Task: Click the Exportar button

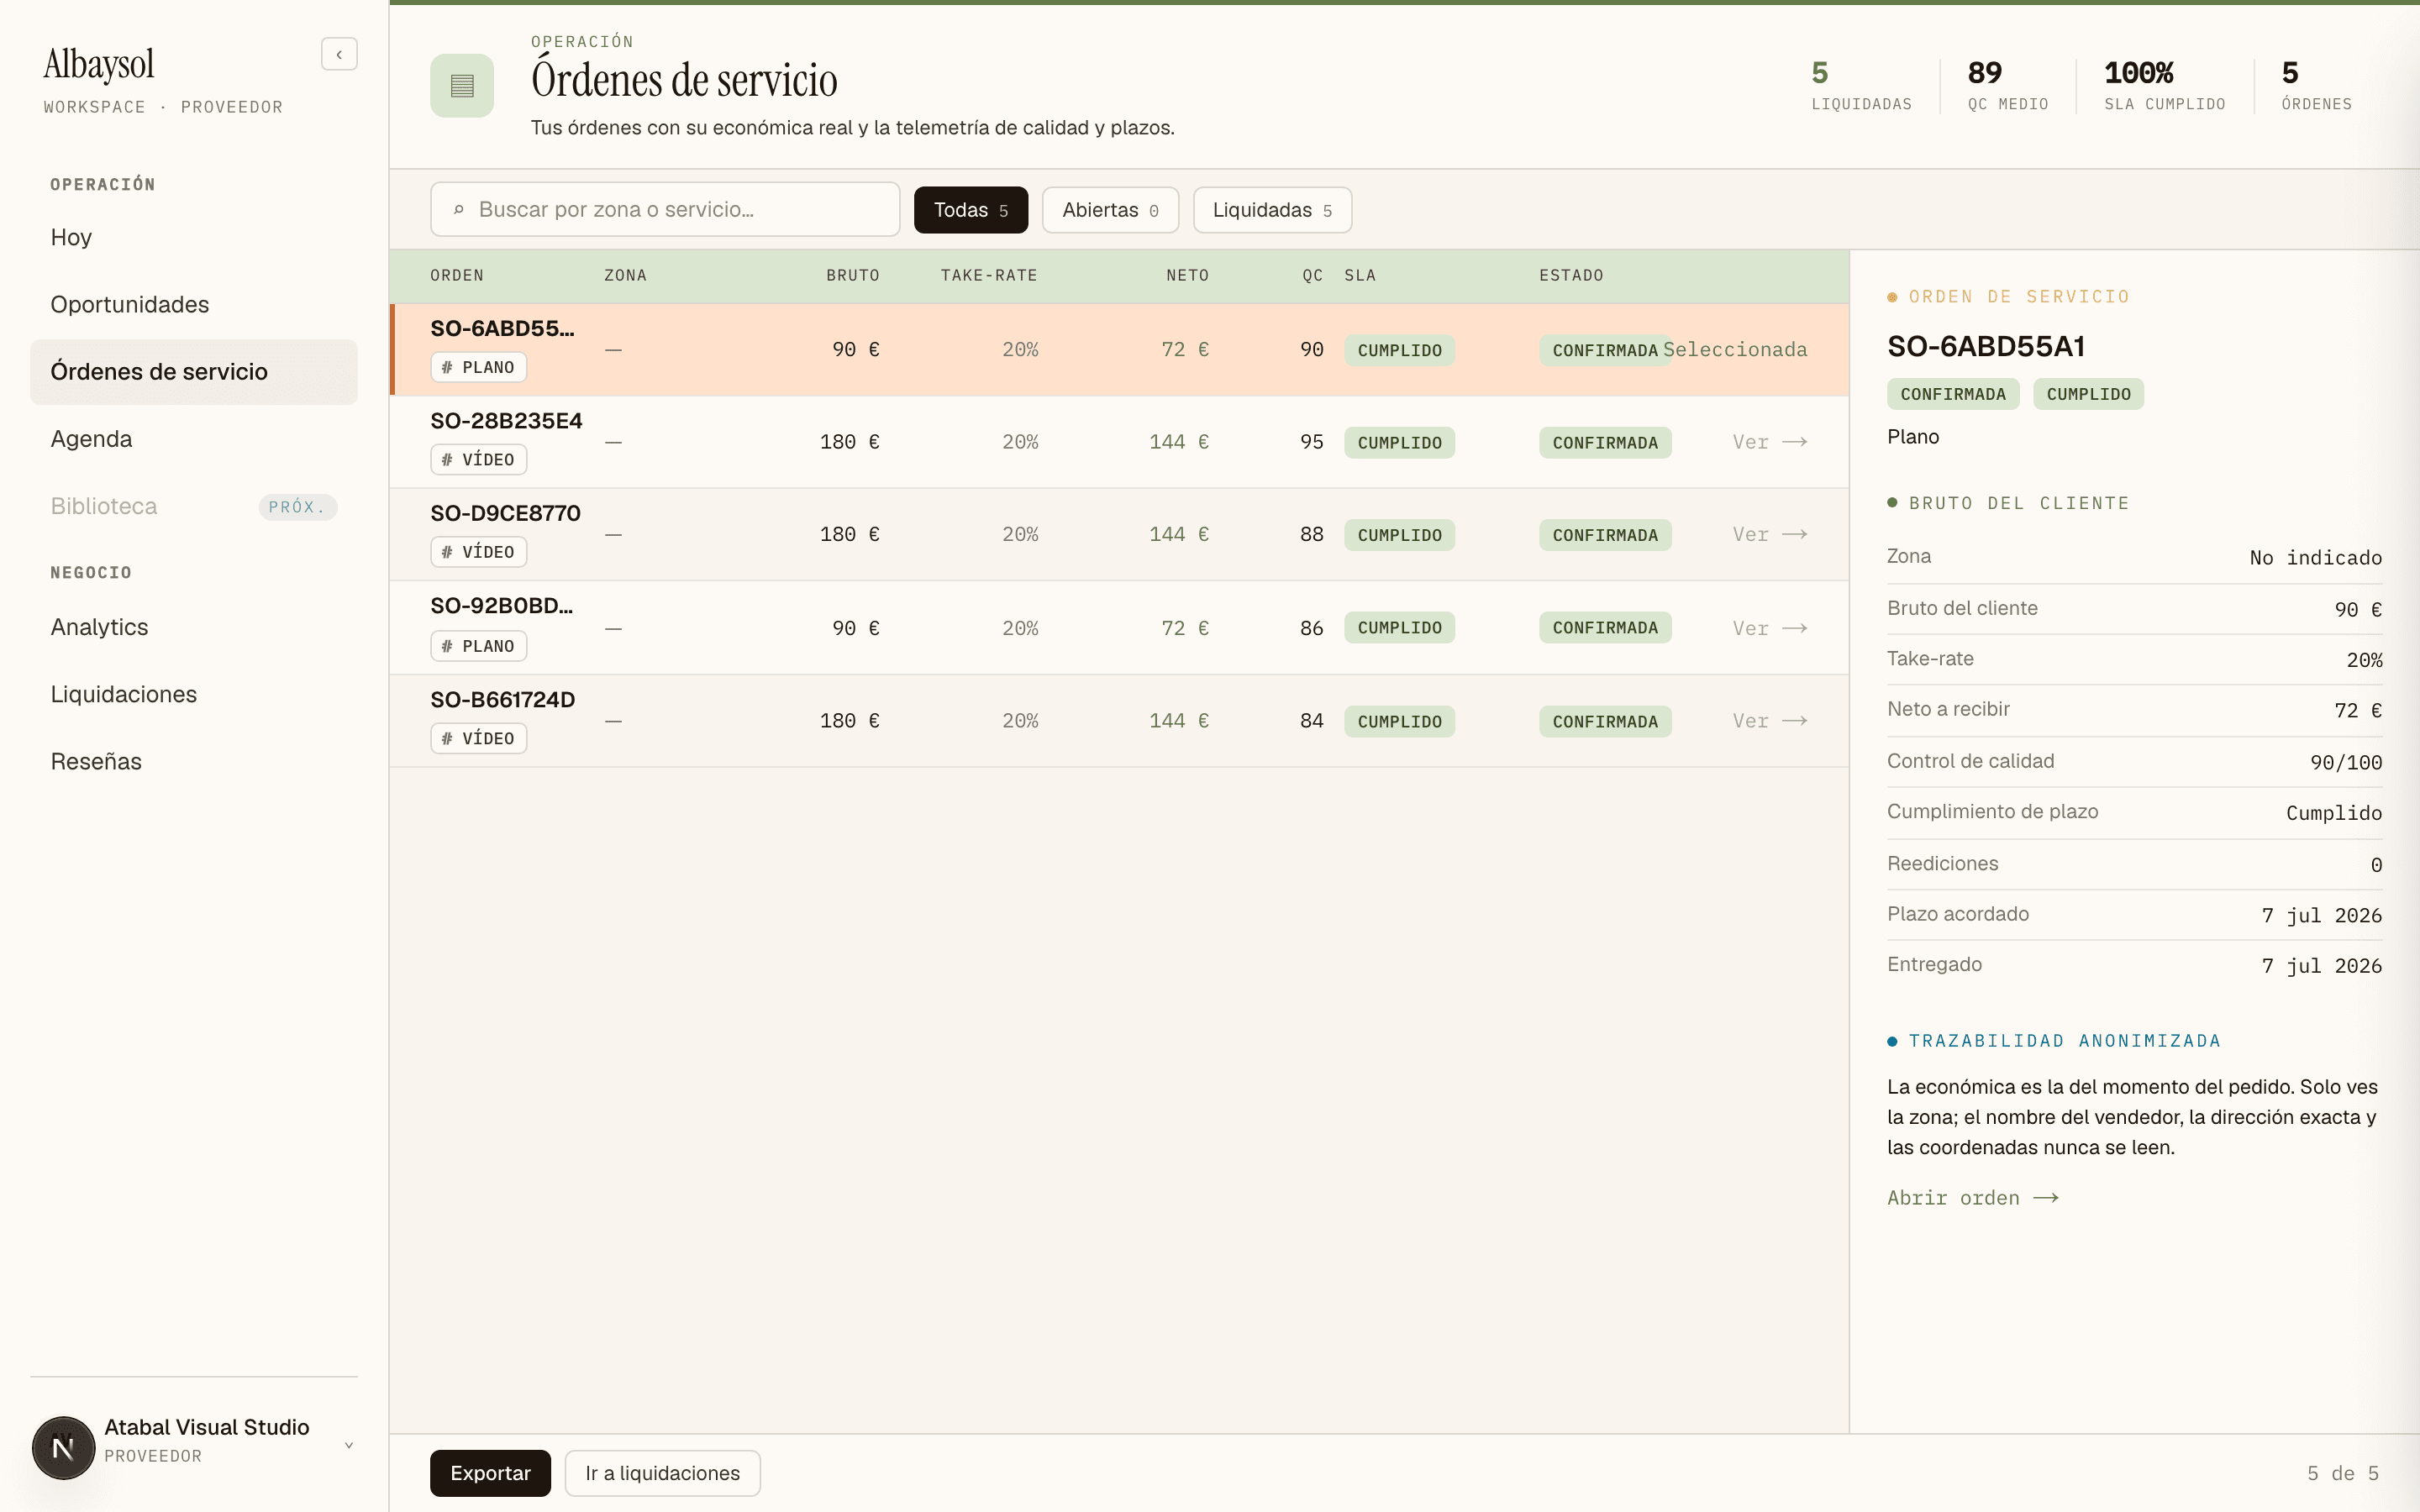Action: pos(490,1473)
